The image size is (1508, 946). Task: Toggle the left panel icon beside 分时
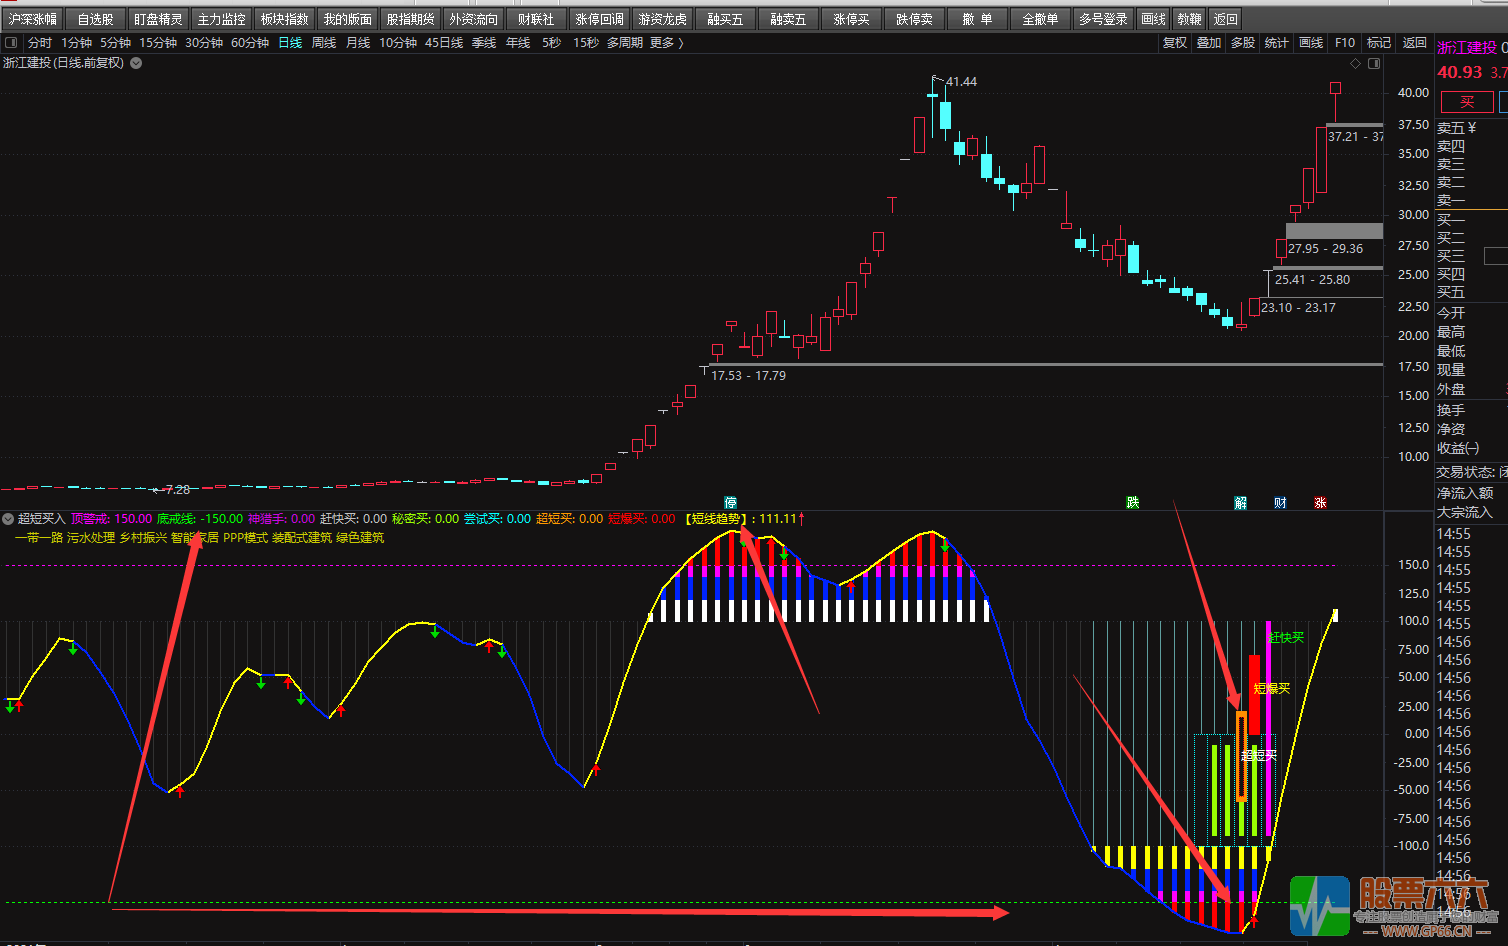click(11, 43)
